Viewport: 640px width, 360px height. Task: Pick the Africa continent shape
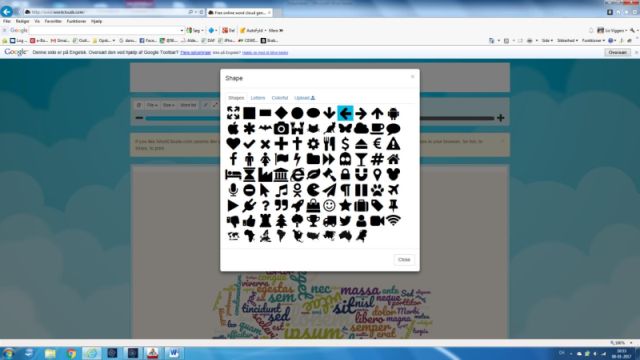click(249, 236)
